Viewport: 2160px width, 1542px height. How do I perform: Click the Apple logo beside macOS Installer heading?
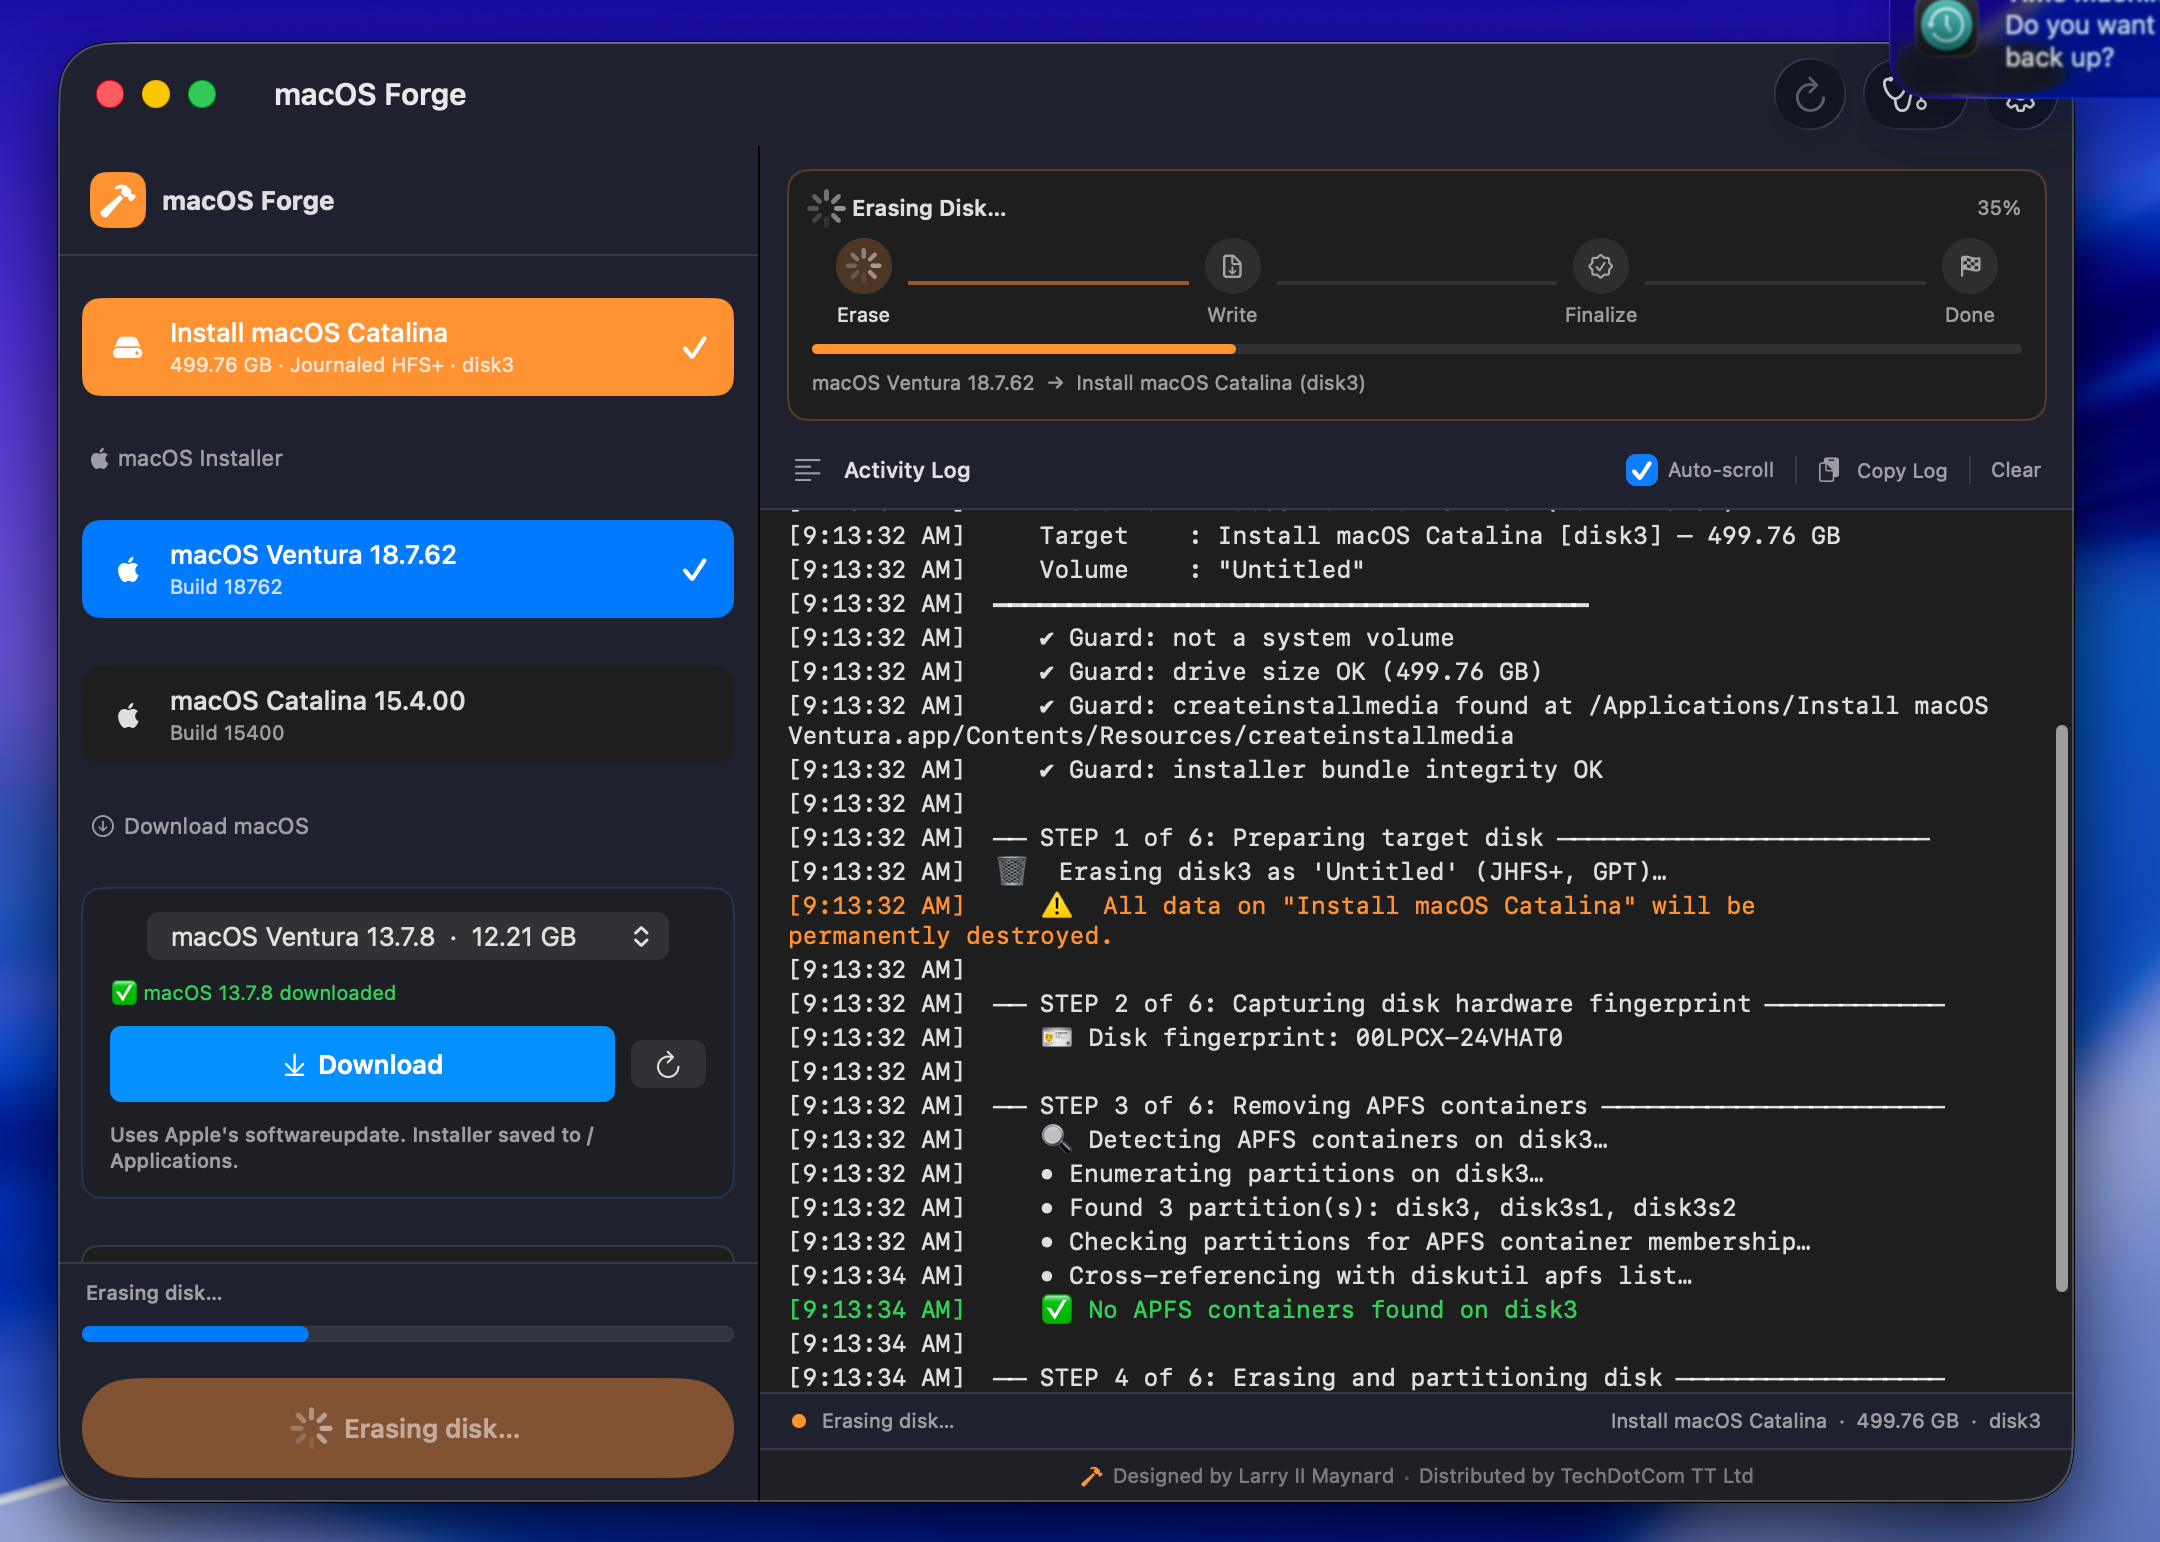[99, 459]
